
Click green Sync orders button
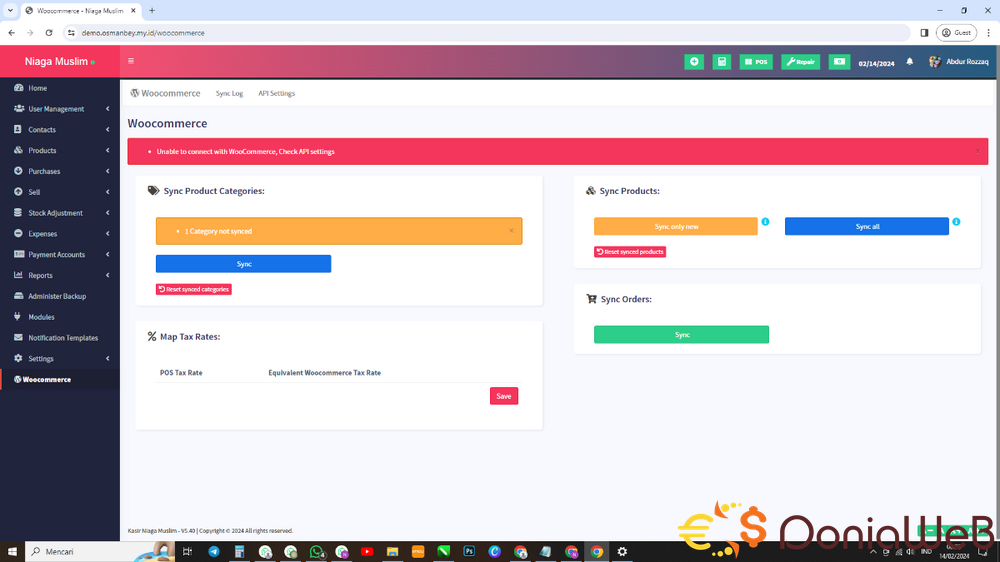point(681,335)
